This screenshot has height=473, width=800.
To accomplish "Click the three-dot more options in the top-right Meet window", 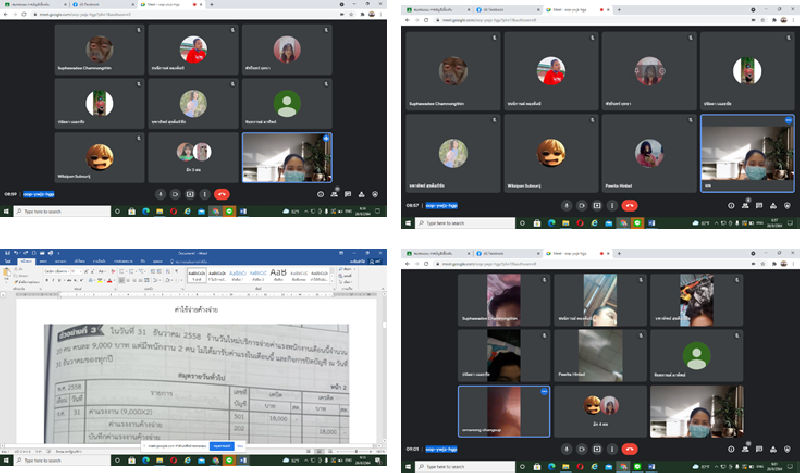I will 613,204.
